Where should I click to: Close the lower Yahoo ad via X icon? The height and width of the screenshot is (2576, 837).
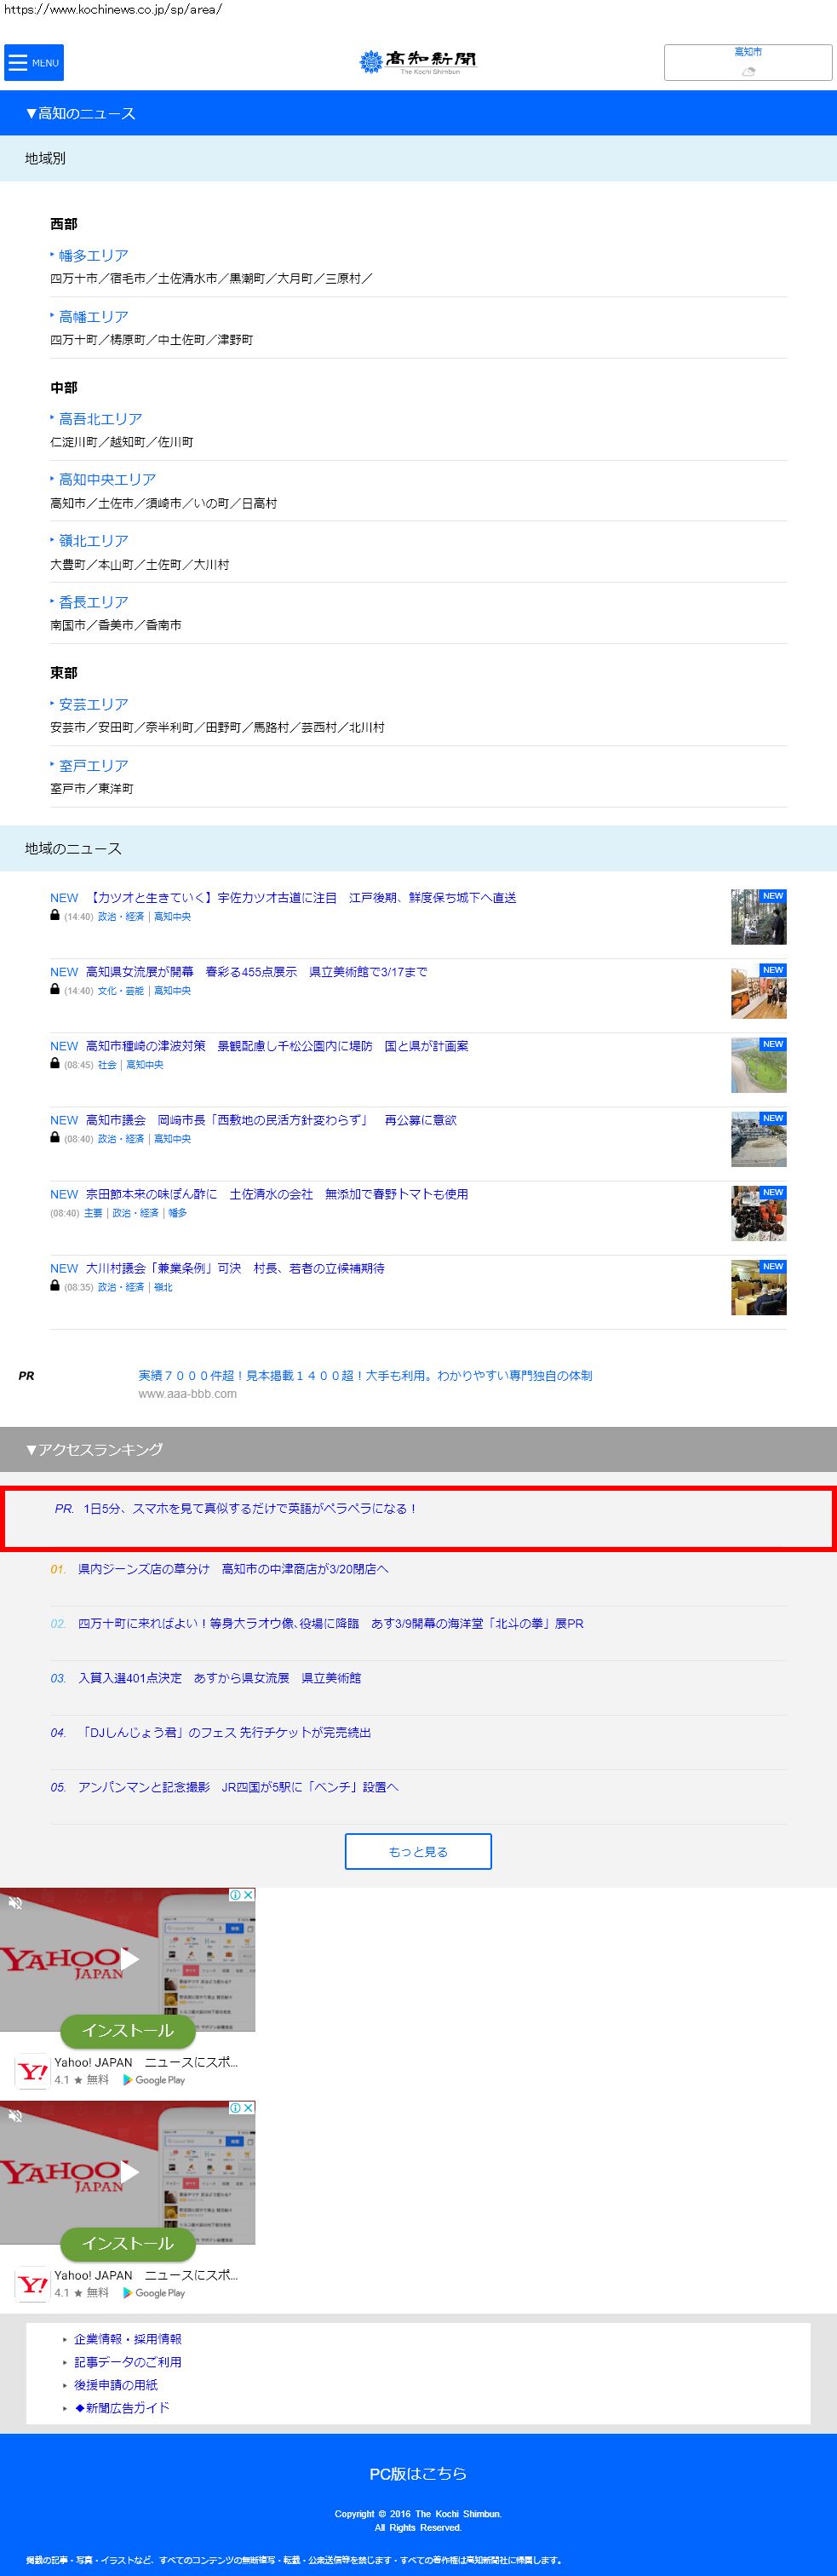249,2107
